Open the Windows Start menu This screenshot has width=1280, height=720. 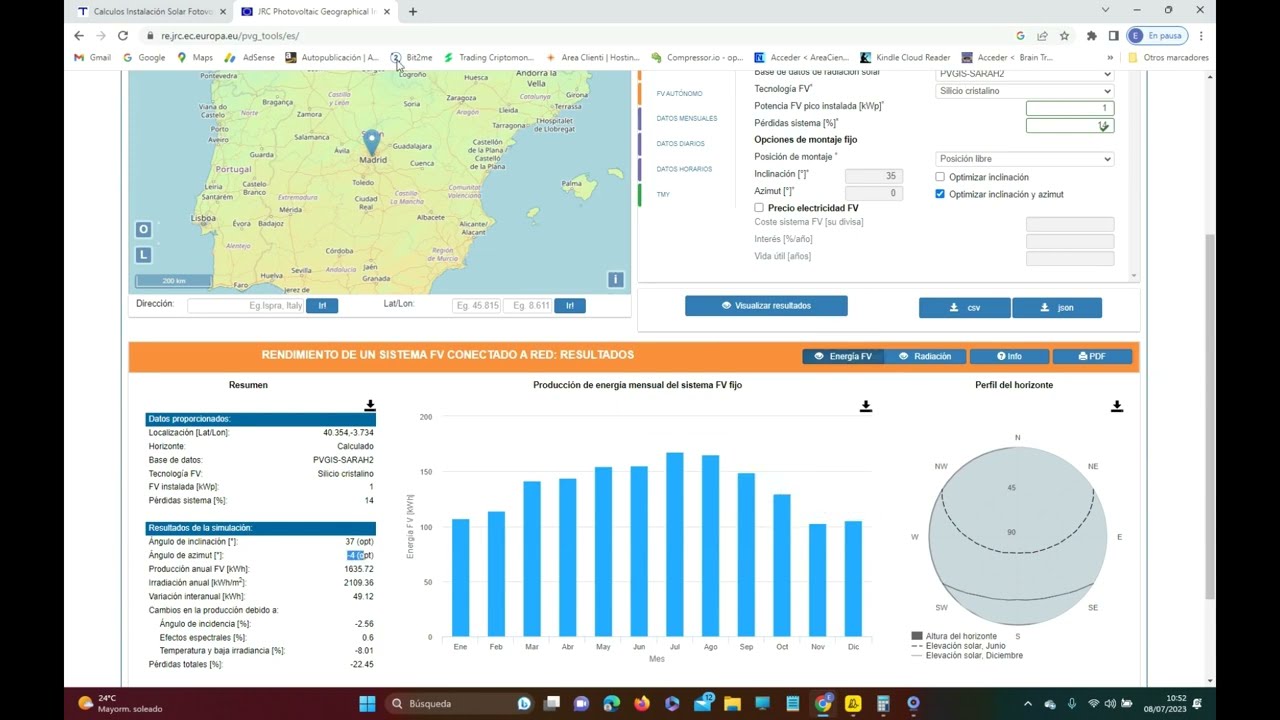pos(367,703)
